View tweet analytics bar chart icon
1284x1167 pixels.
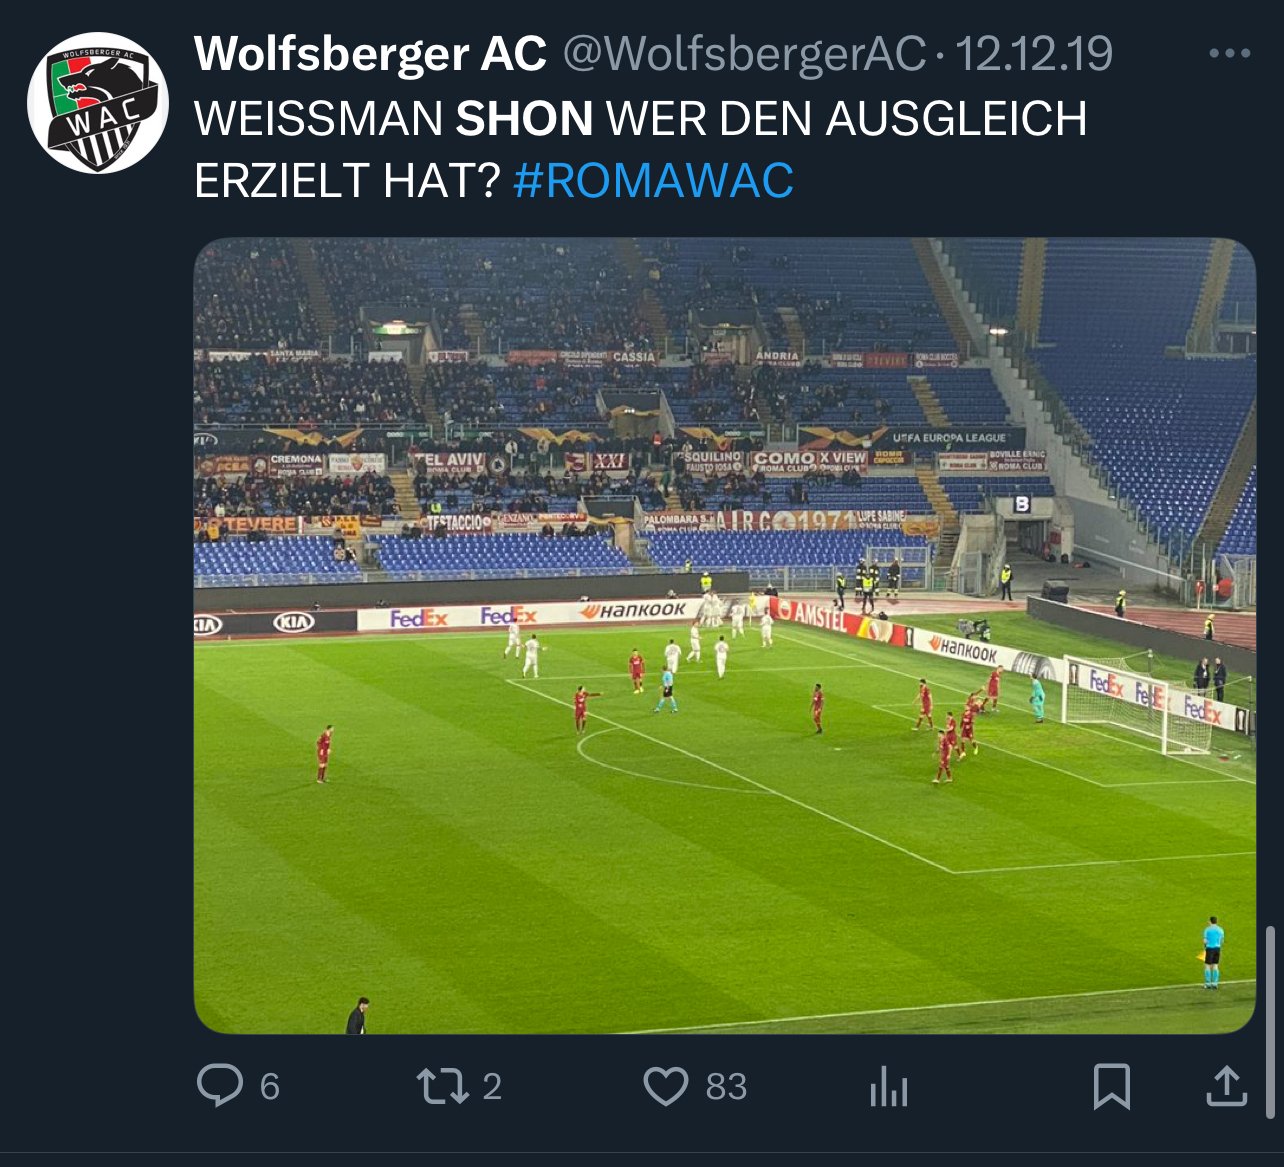coord(889,1086)
